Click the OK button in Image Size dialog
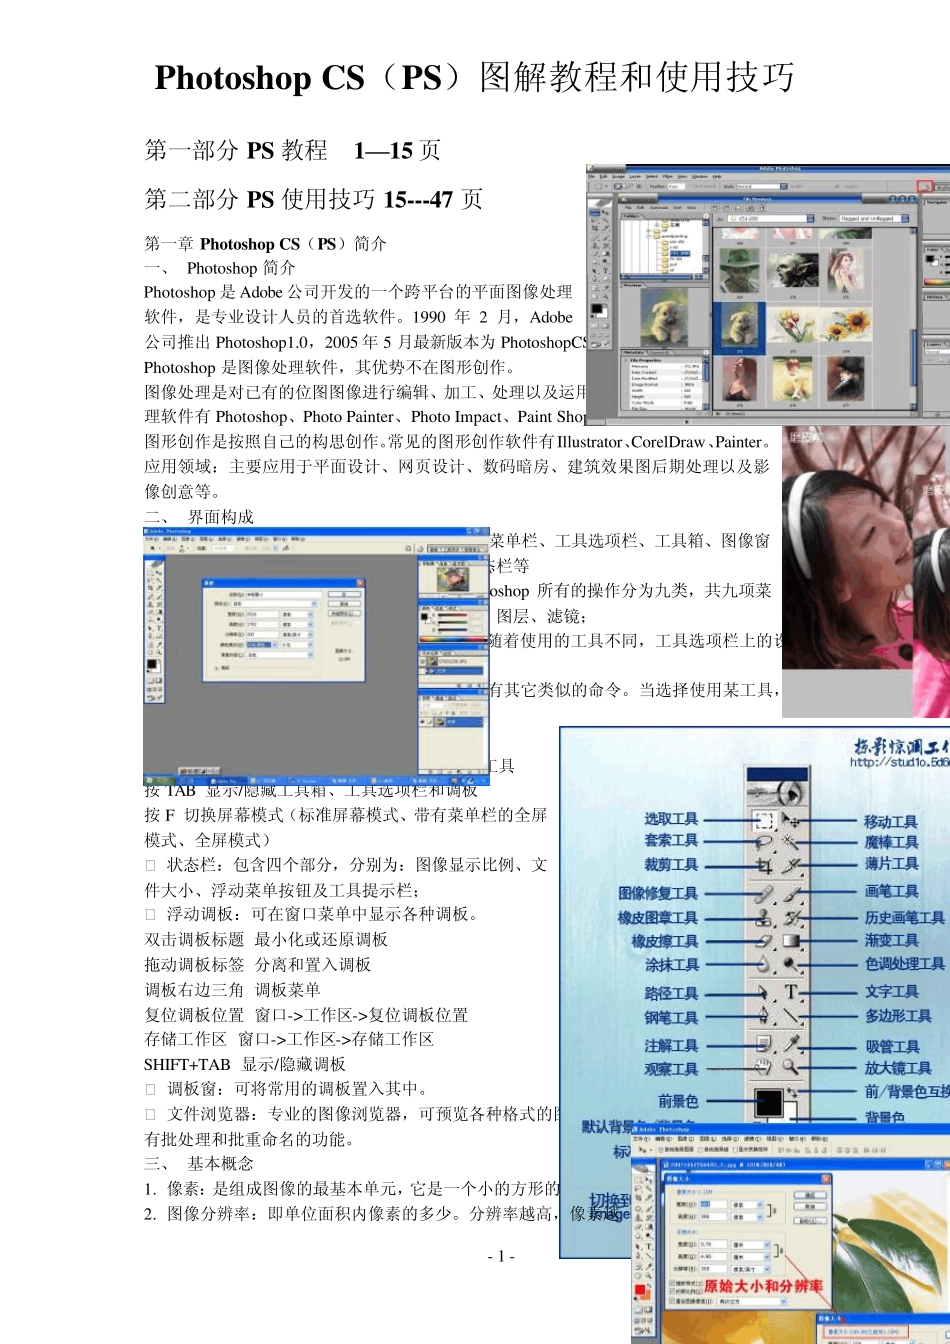 (x=810, y=1195)
